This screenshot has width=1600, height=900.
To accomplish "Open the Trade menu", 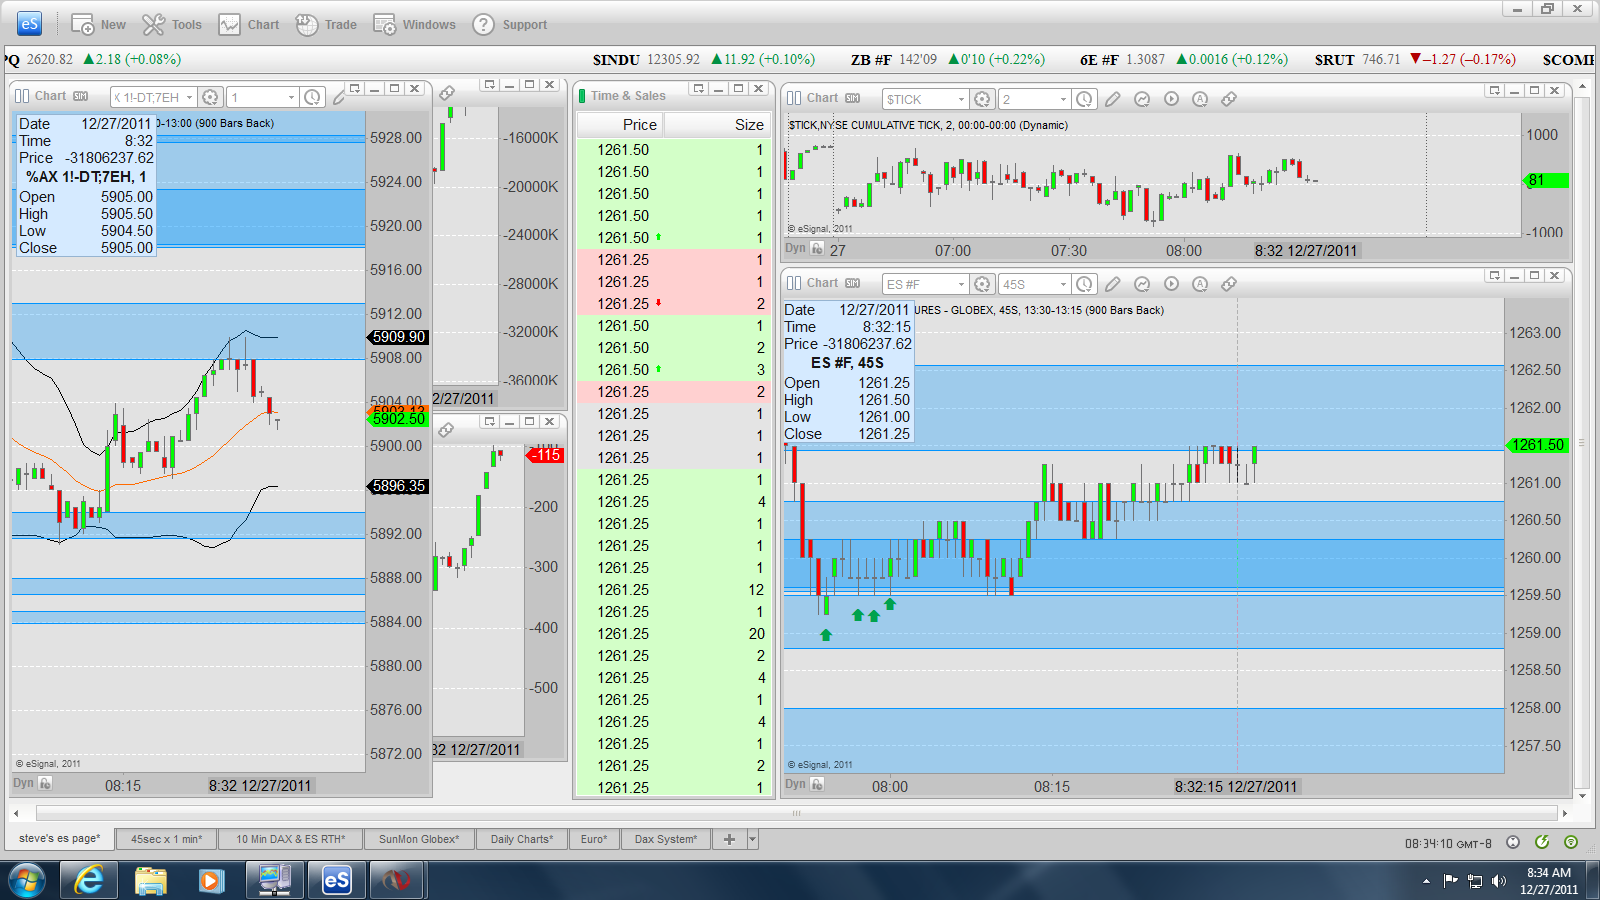I will [x=326, y=24].
